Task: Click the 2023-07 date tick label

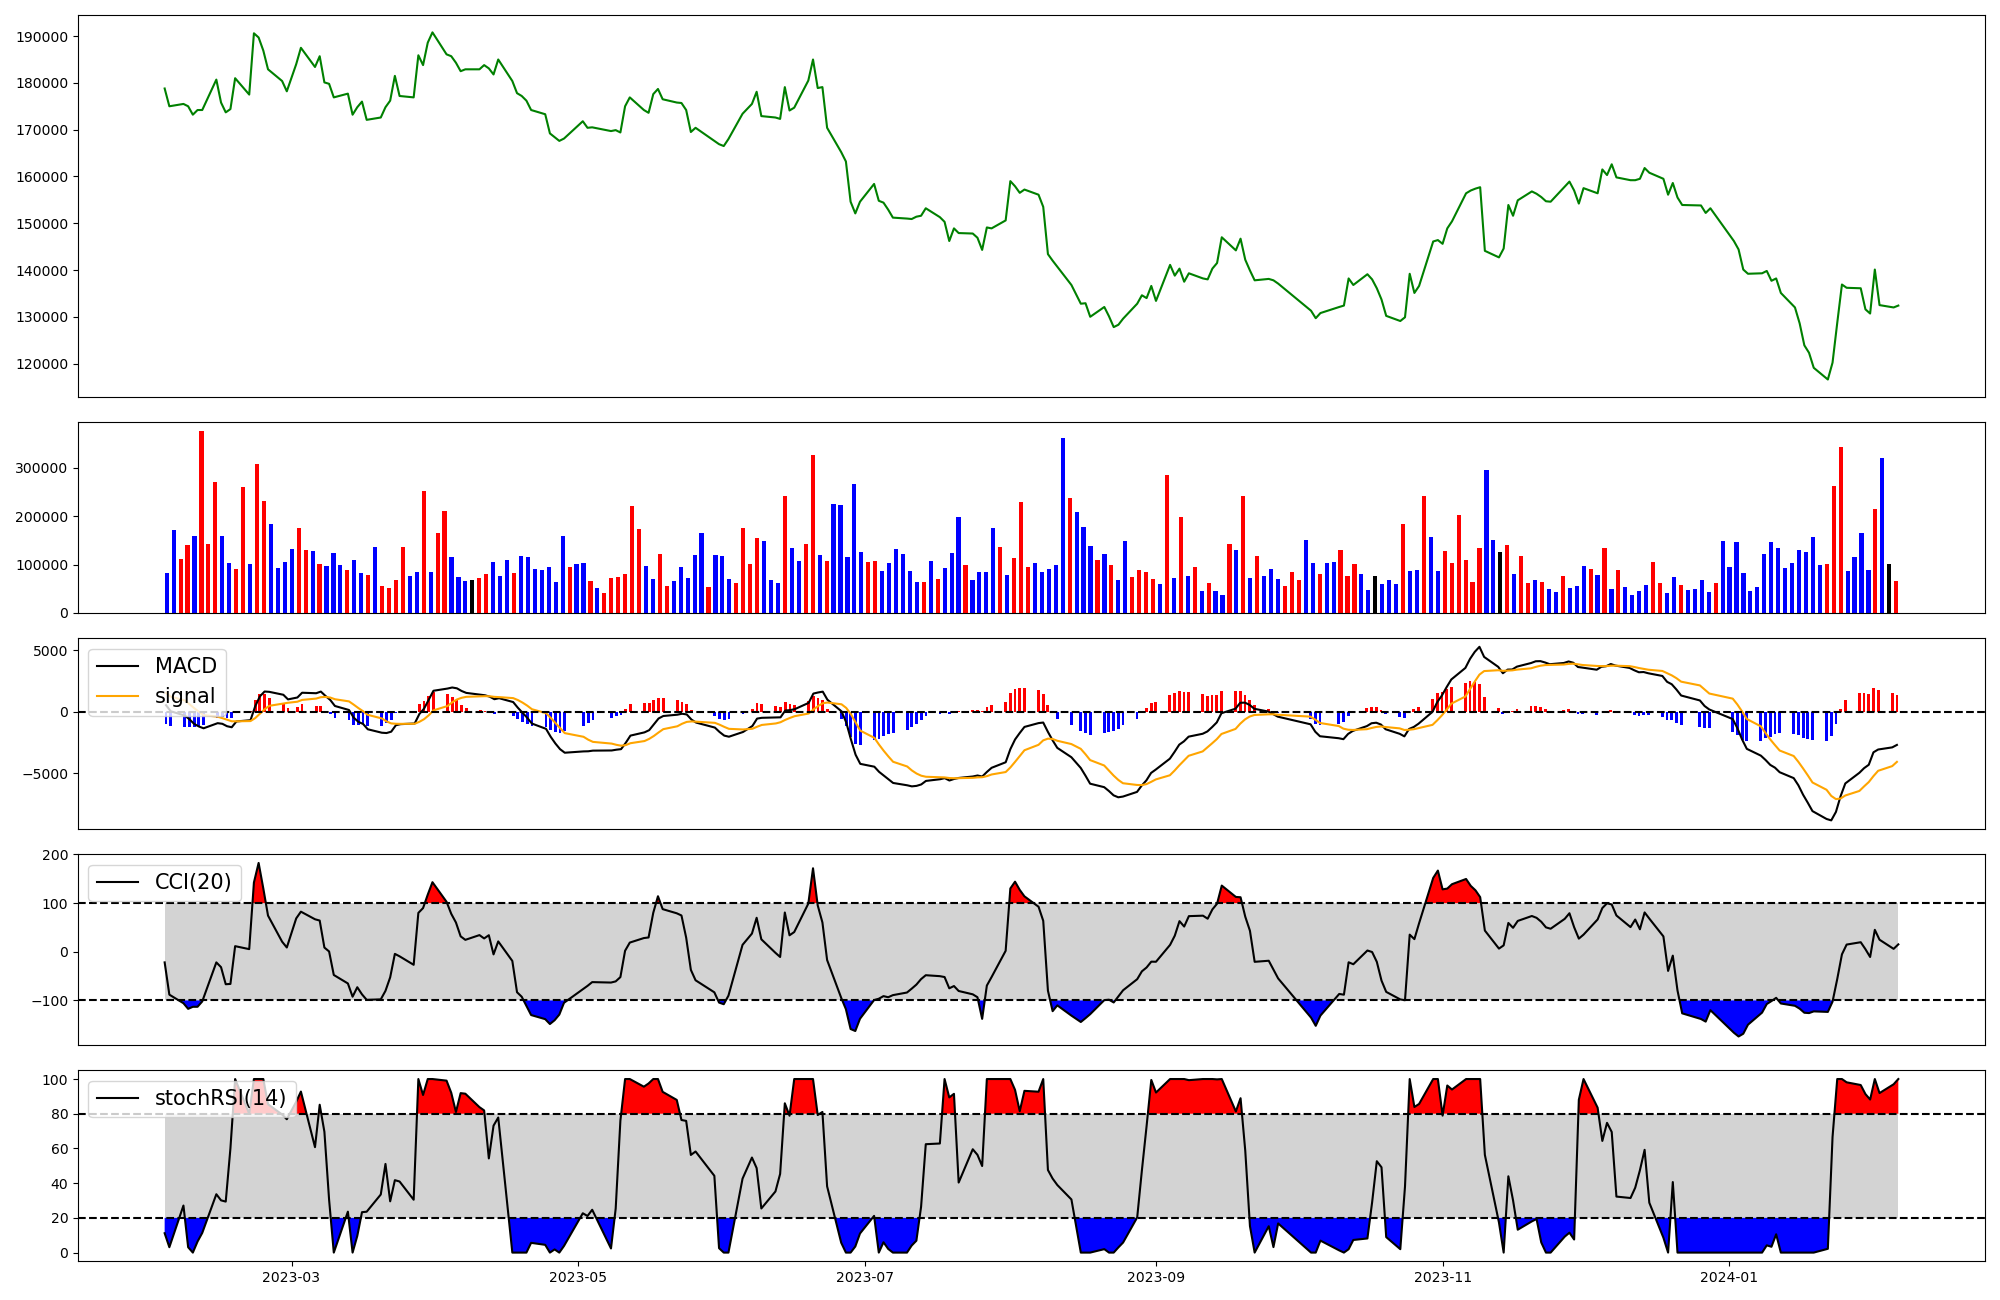Action: coord(864,1277)
